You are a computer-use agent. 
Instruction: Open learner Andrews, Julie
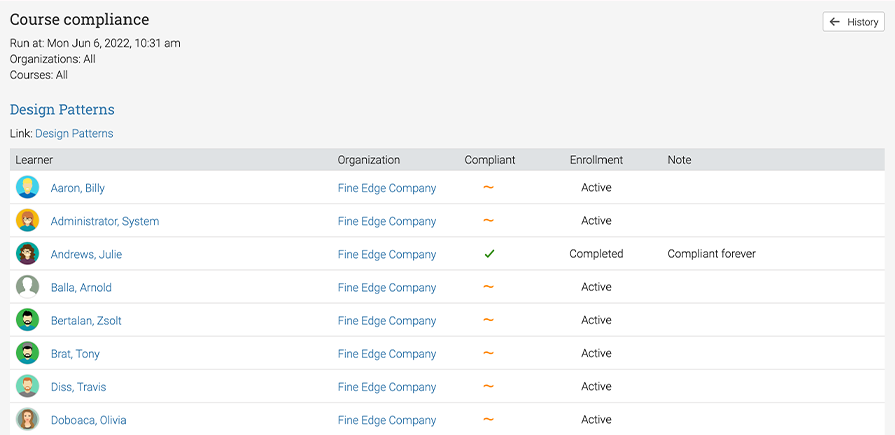click(86, 254)
